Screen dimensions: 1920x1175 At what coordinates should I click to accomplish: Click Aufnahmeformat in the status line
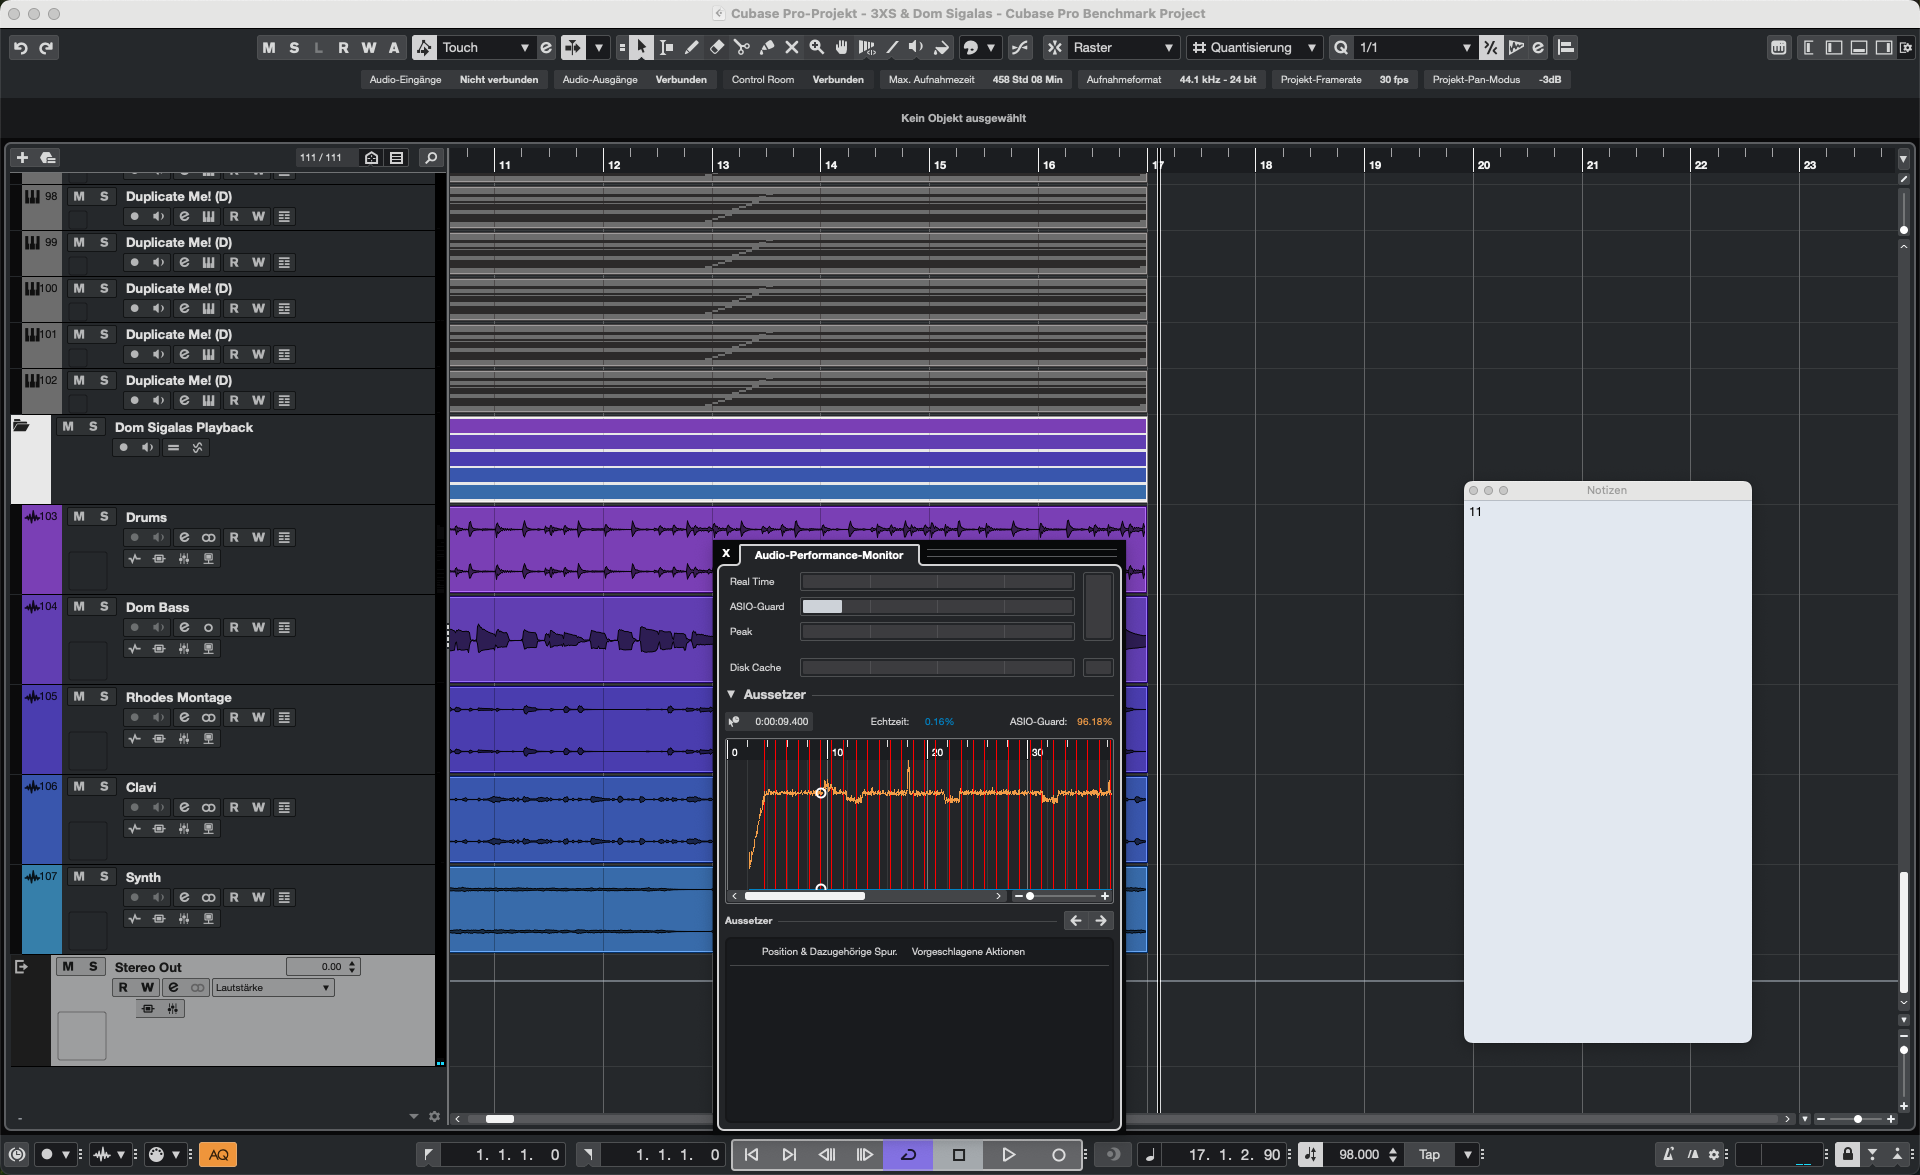tap(1123, 80)
